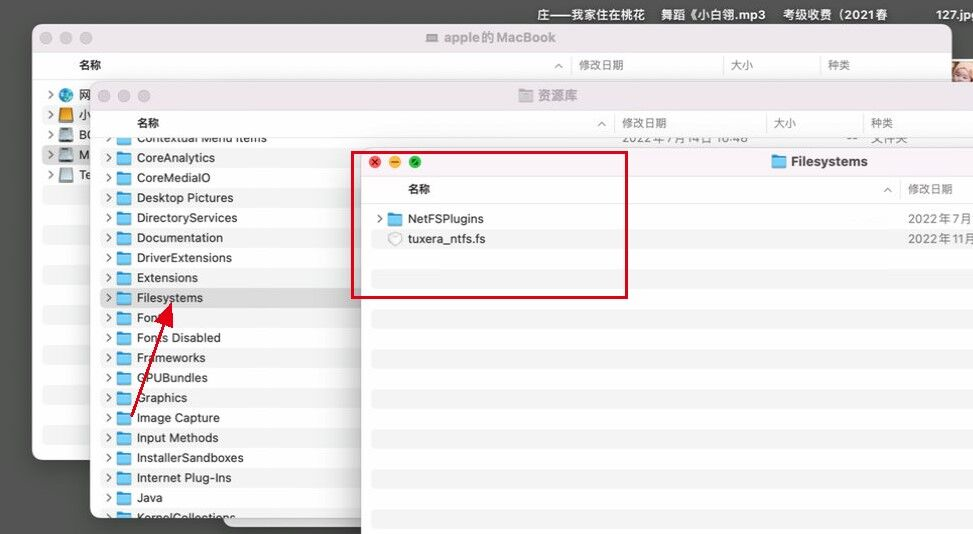
Task: Select the DirectoryServices folder icon
Action: coord(124,218)
